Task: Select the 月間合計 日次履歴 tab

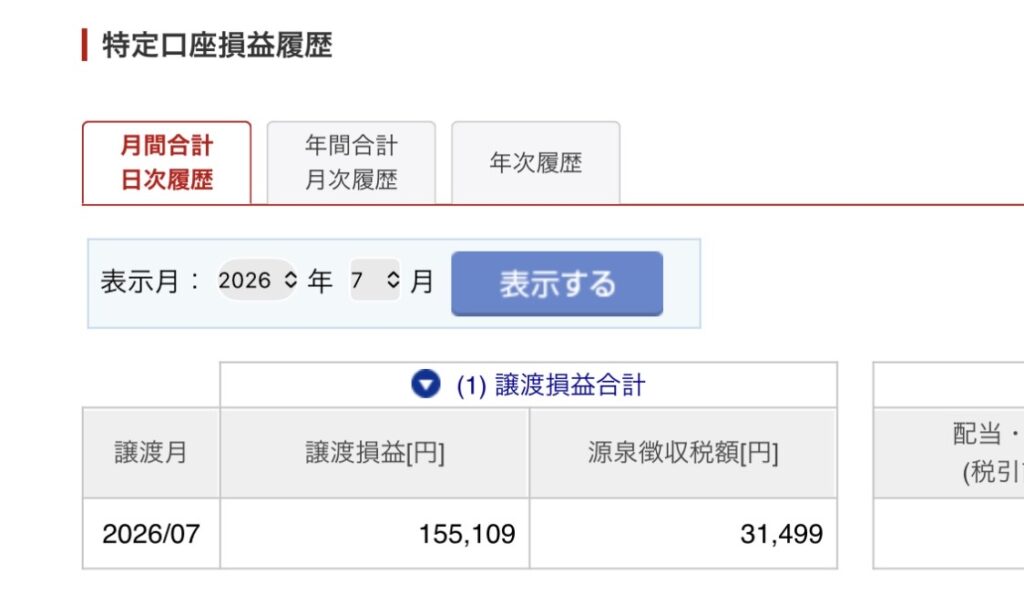Action: point(167,163)
